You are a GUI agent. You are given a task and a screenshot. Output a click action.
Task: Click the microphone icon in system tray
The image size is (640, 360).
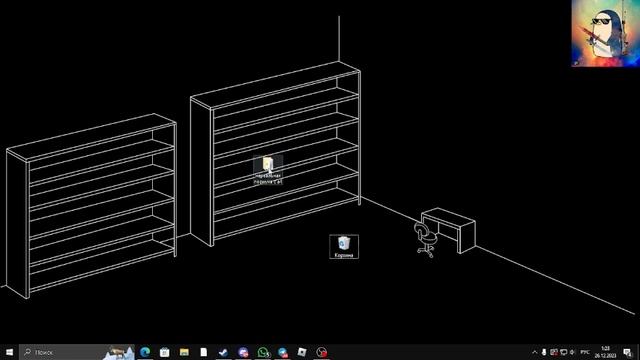pyautogui.click(x=544, y=352)
